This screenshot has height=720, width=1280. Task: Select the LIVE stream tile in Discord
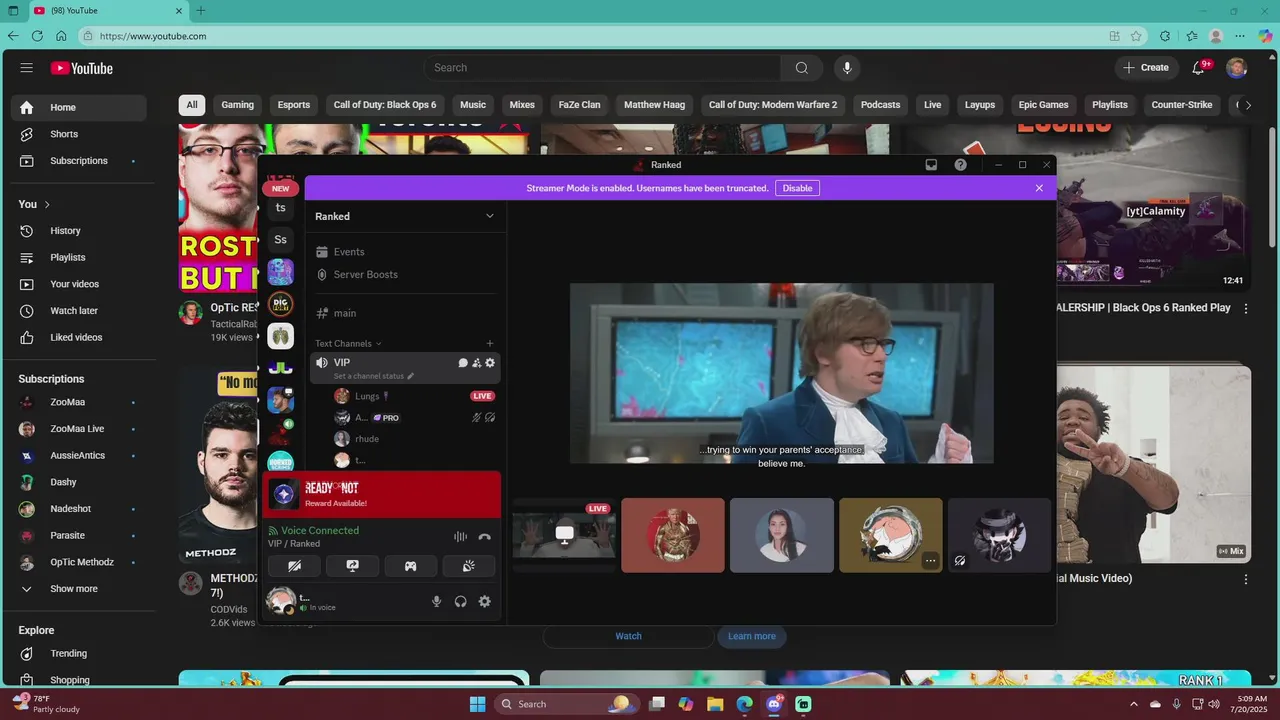(564, 535)
